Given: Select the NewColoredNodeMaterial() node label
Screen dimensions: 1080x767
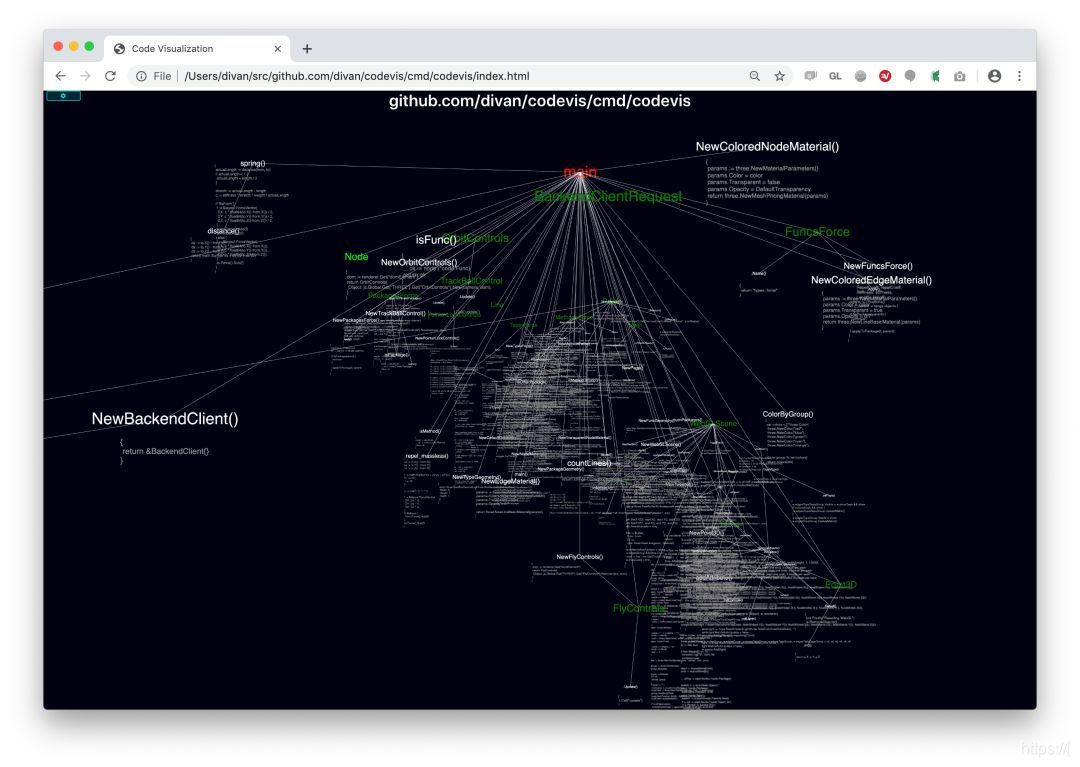Looking at the screenshot, I should pos(767,147).
